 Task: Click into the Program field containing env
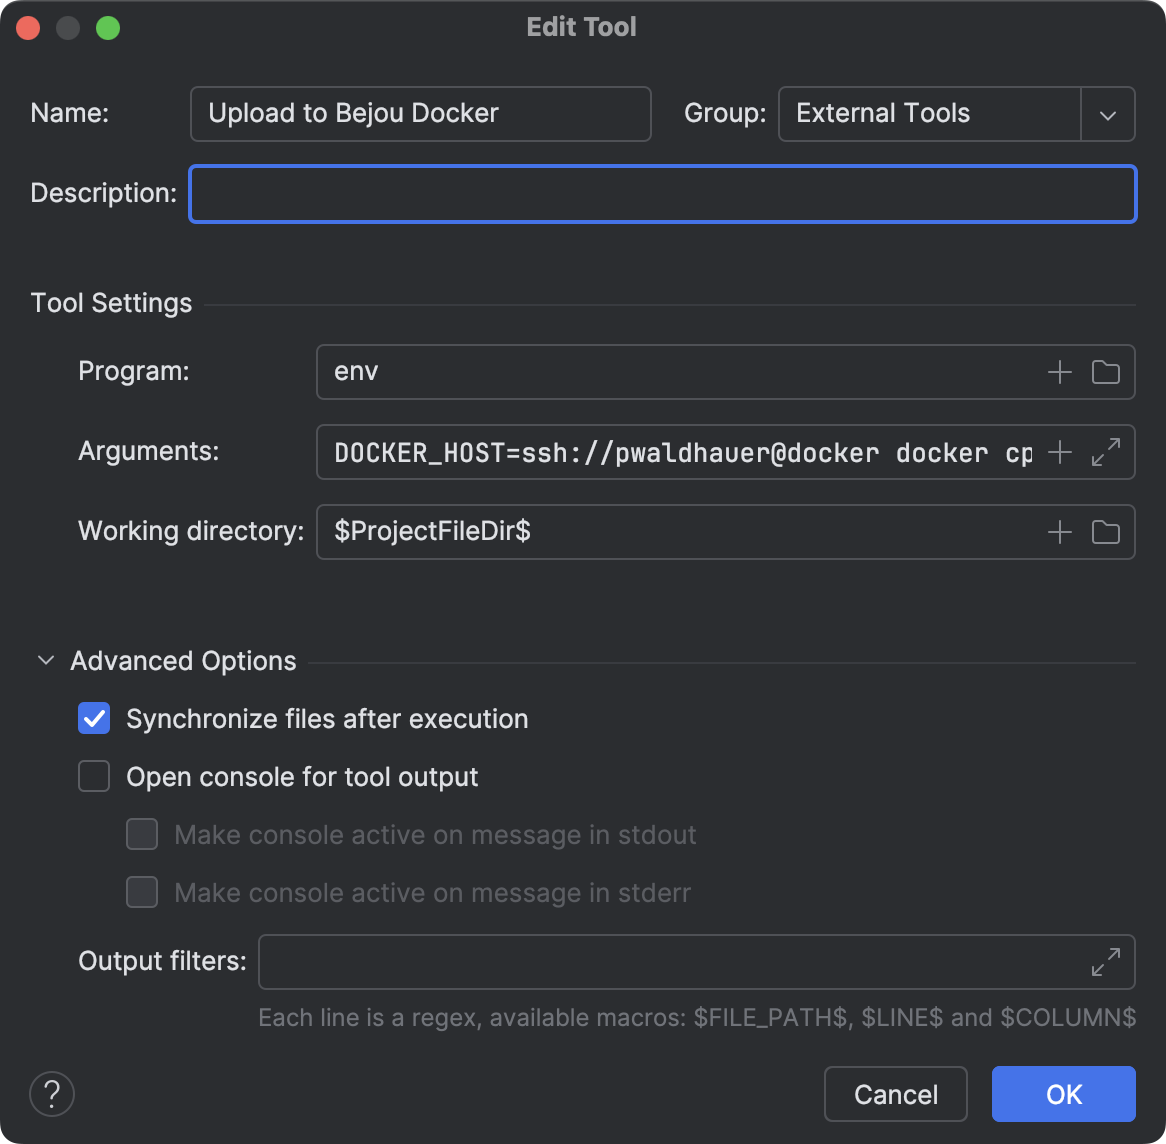pyautogui.click(x=680, y=373)
